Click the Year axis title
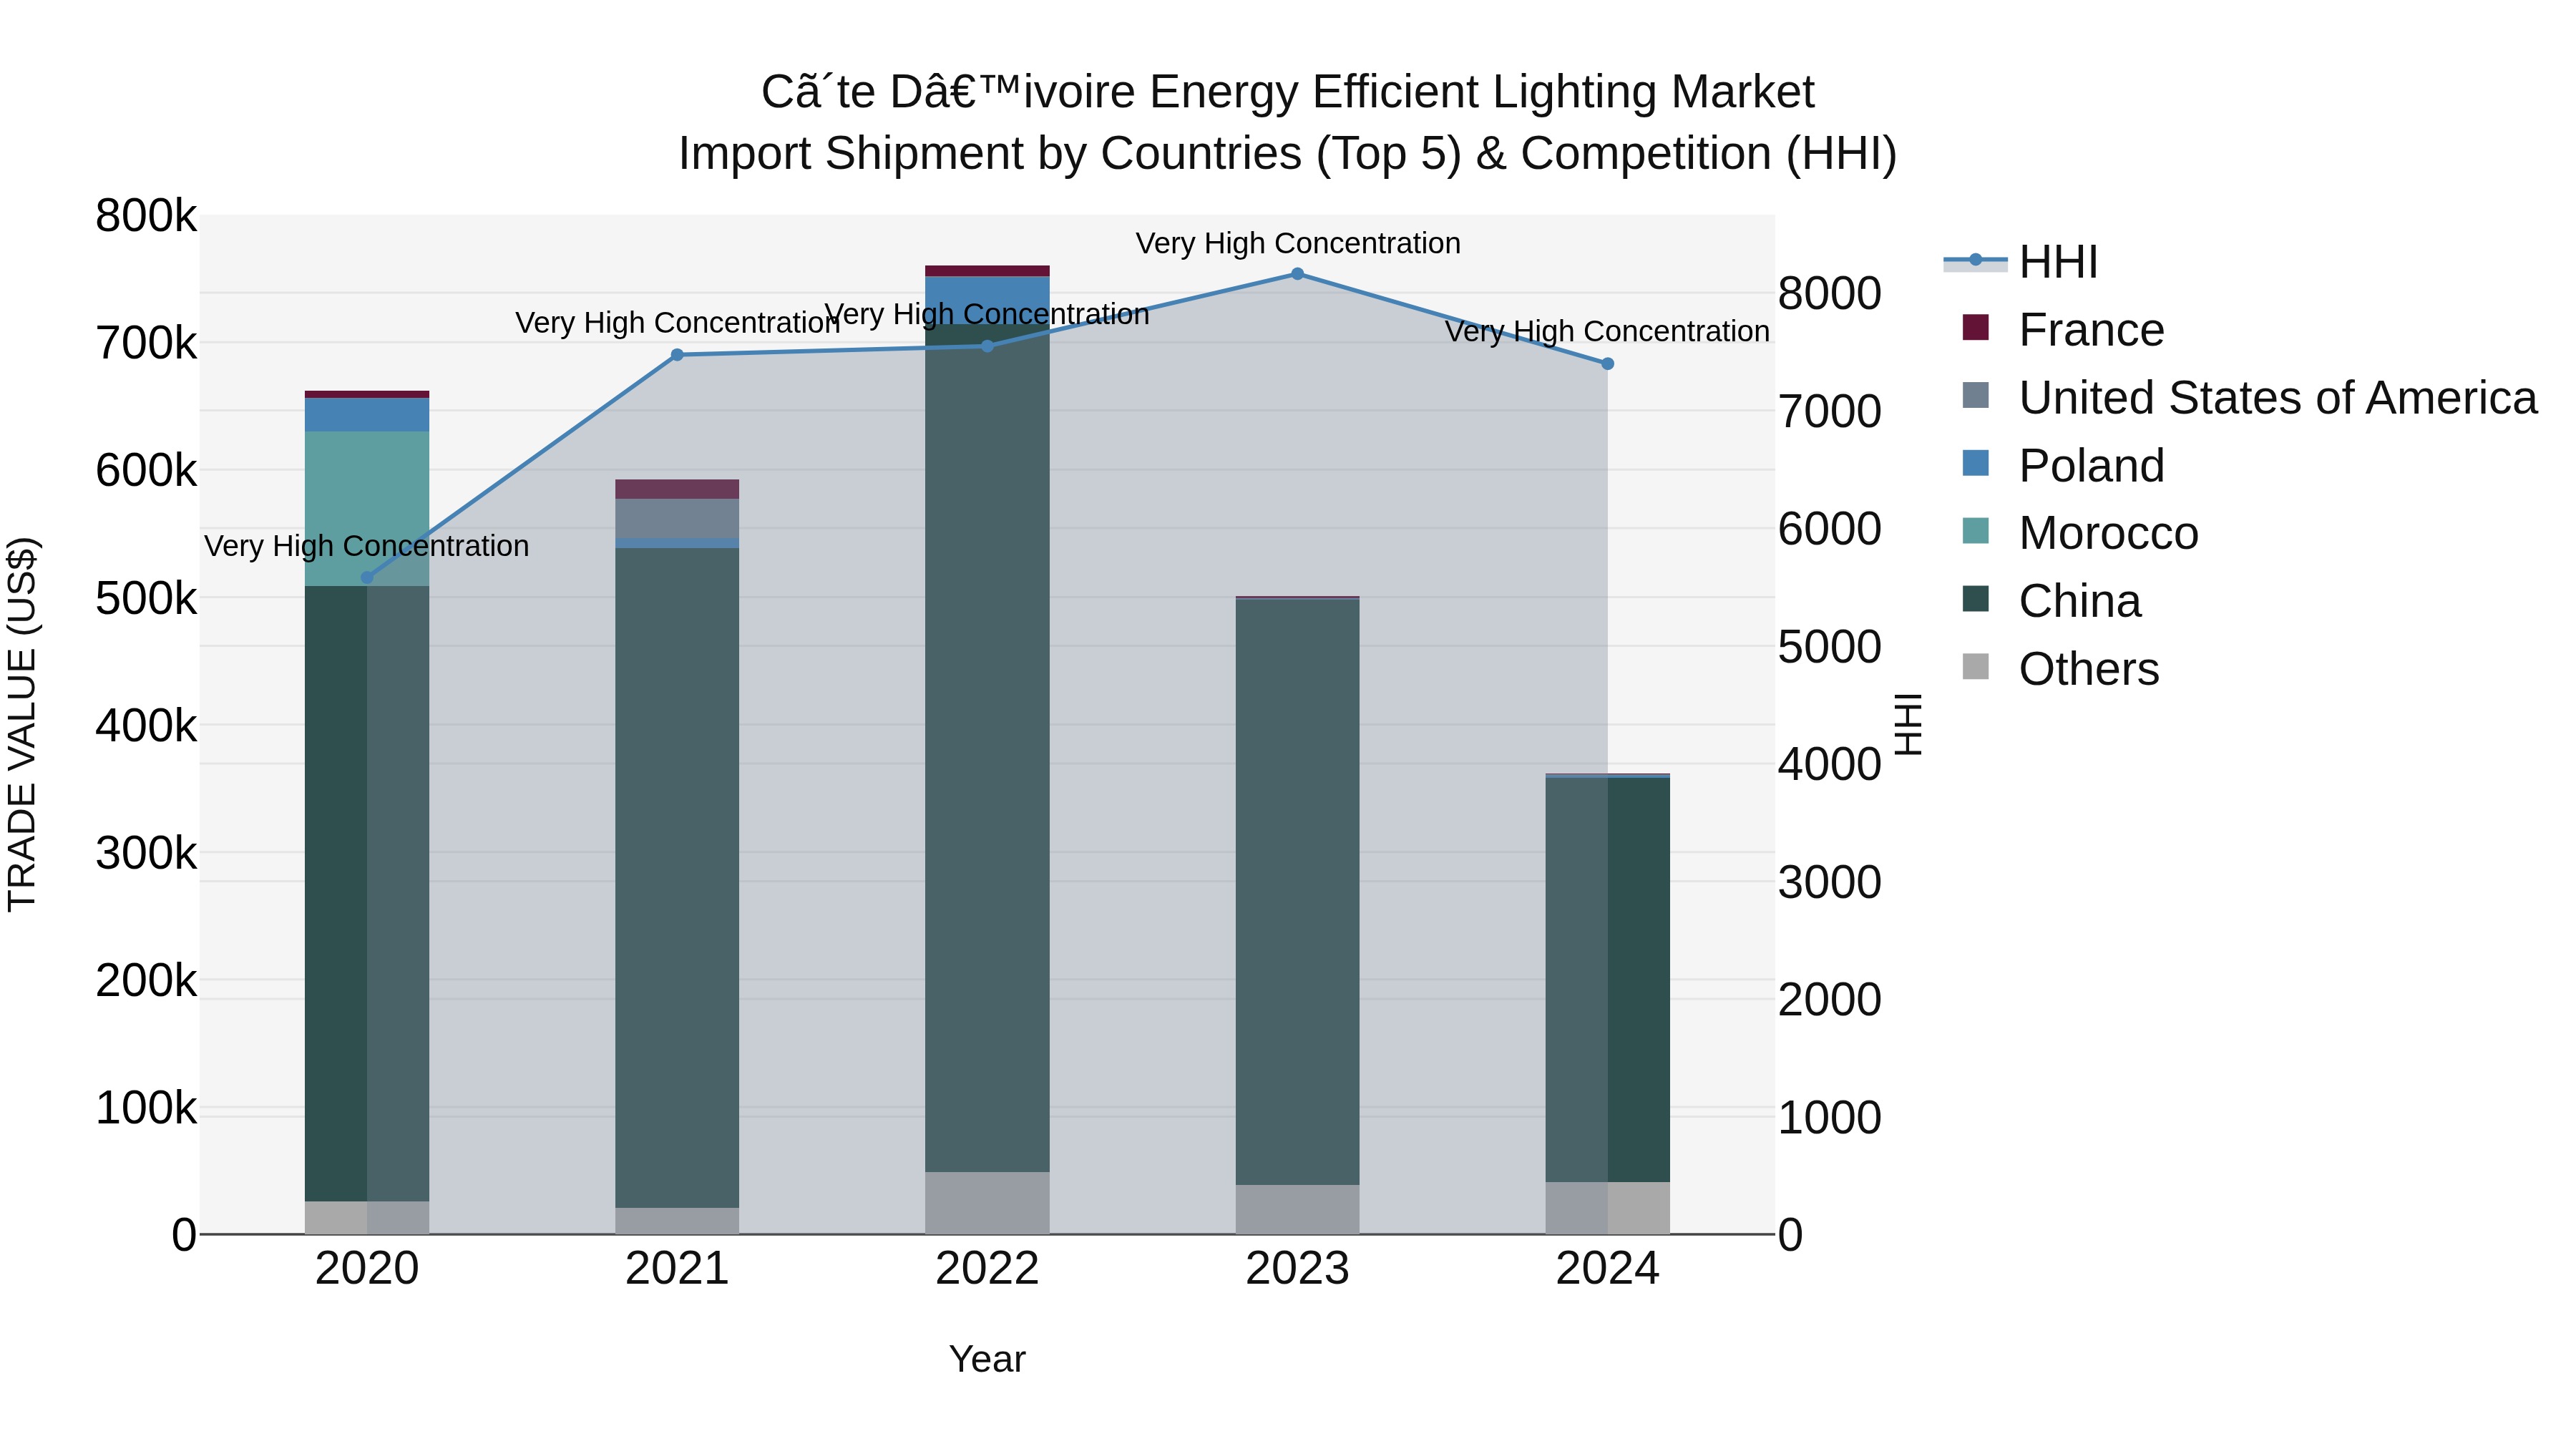Image resolution: width=2576 pixels, height=1449 pixels. coord(987,1359)
